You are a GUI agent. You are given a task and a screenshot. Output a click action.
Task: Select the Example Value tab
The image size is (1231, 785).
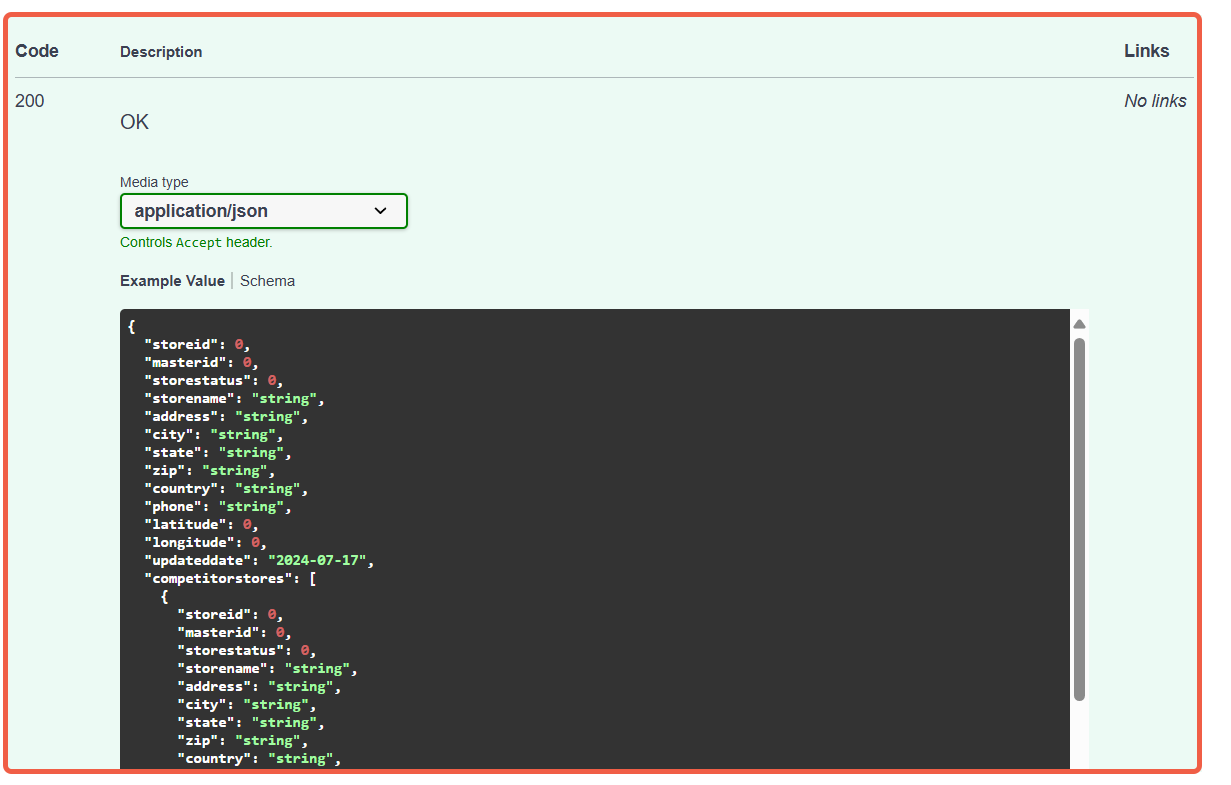[172, 281]
